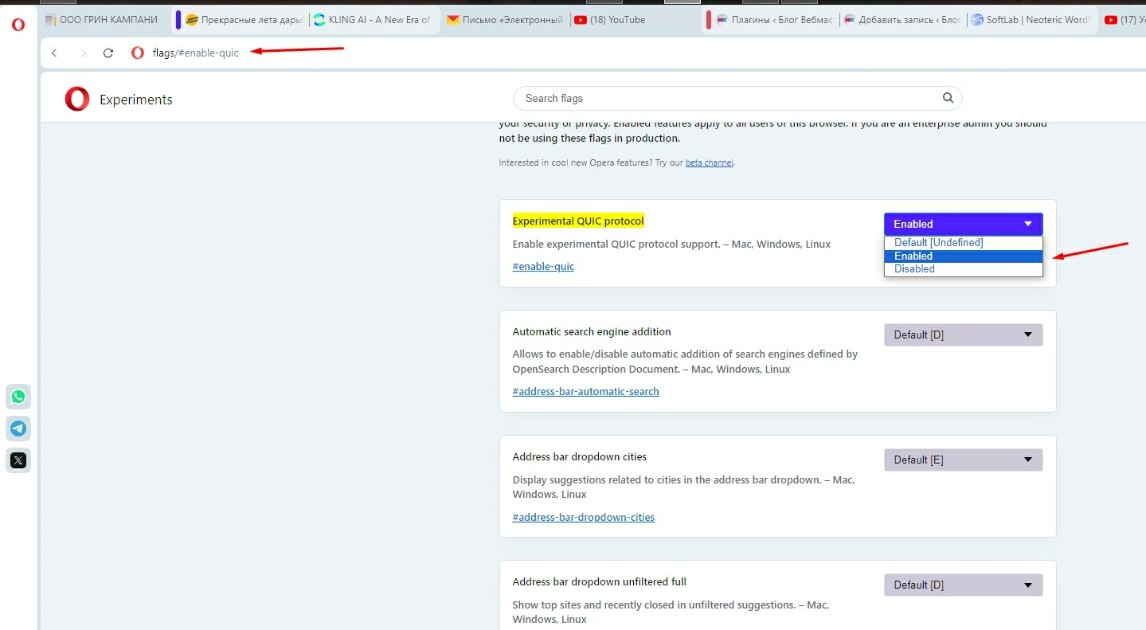1146x630 pixels.
Task: Open the #address-bar-automatic-search link
Action: click(x=585, y=392)
